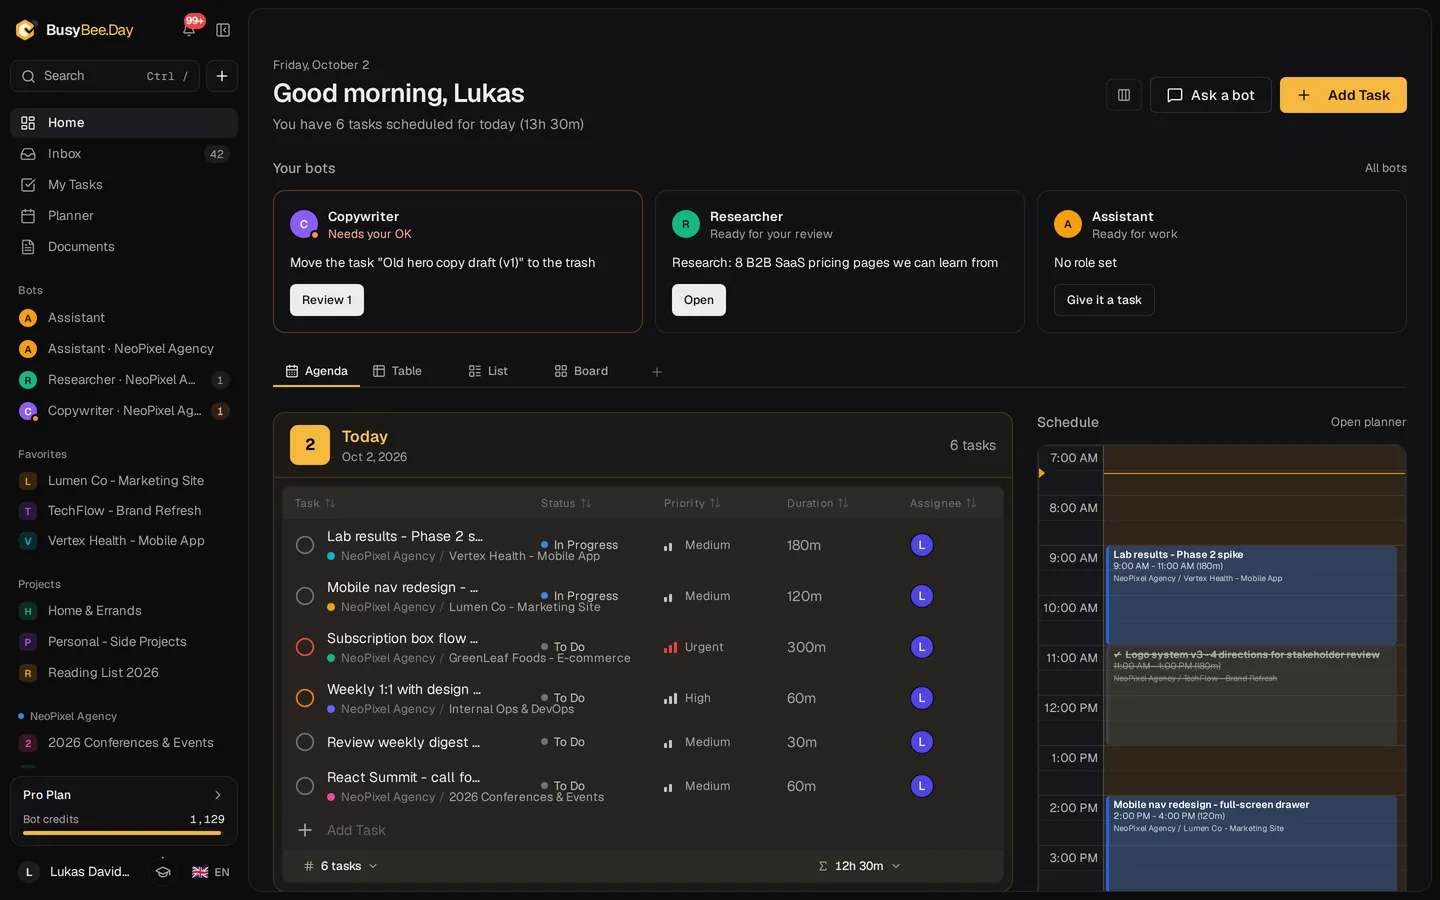Expand the Pro Plan chevron
Viewport: 1440px width, 900px height.
coord(218,795)
